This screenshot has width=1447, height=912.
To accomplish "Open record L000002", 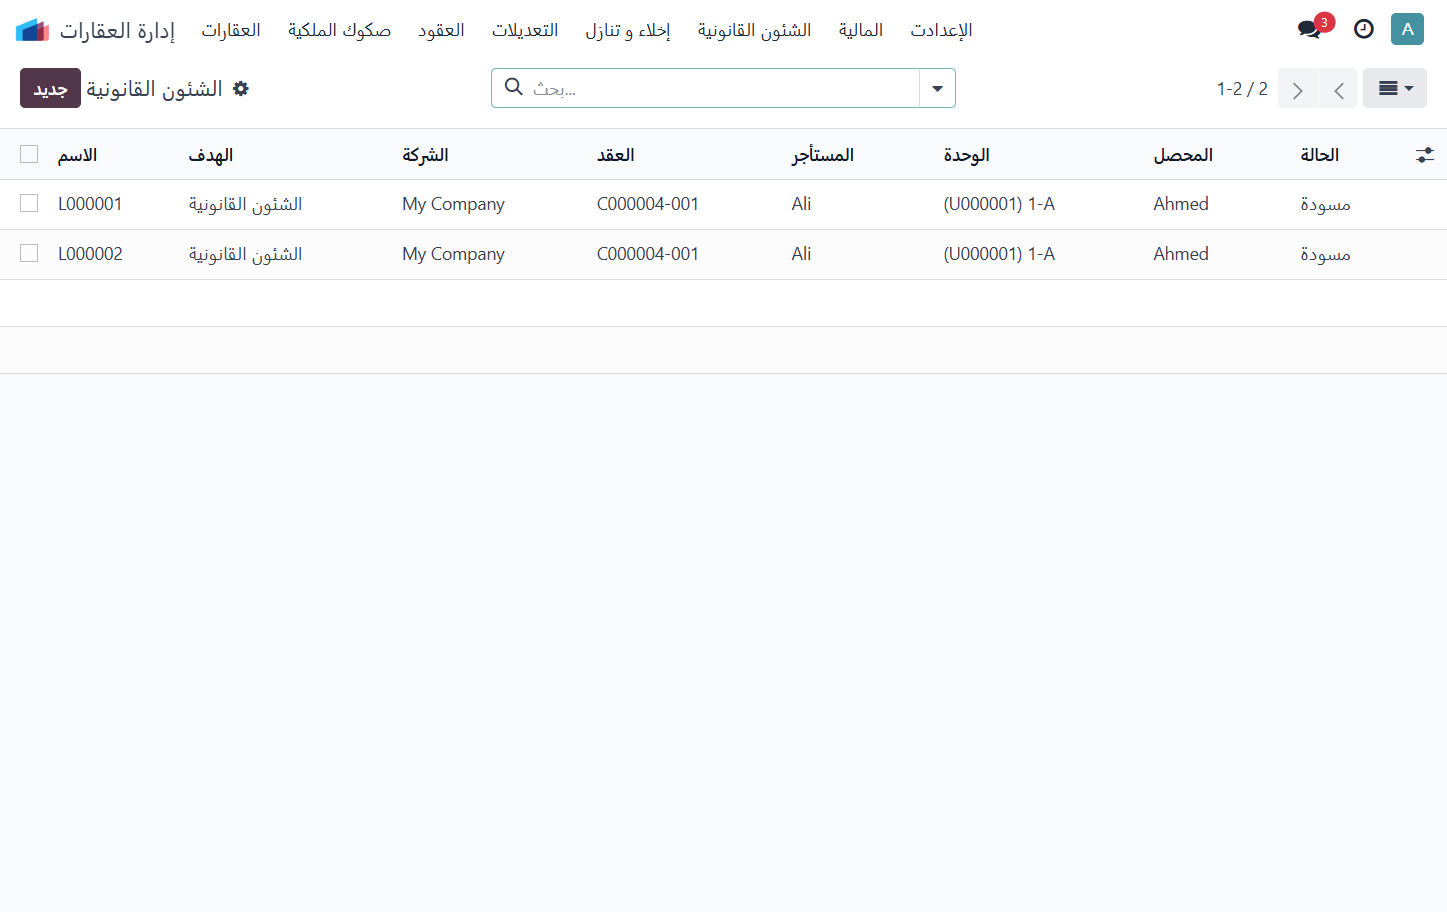I will 90,254.
